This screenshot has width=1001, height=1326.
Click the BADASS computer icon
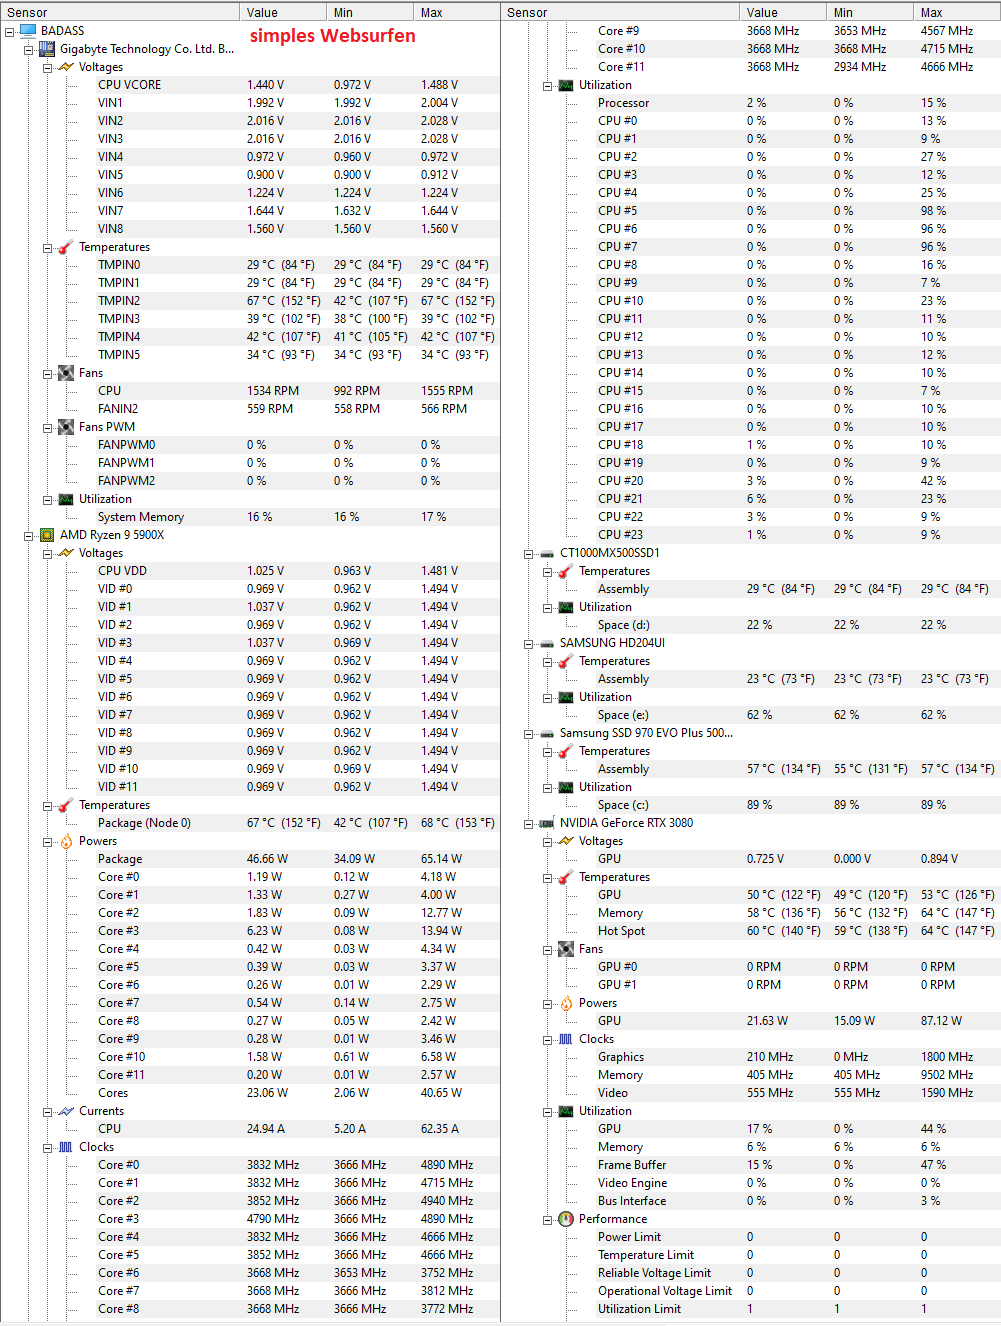pyautogui.click(x=27, y=31)
